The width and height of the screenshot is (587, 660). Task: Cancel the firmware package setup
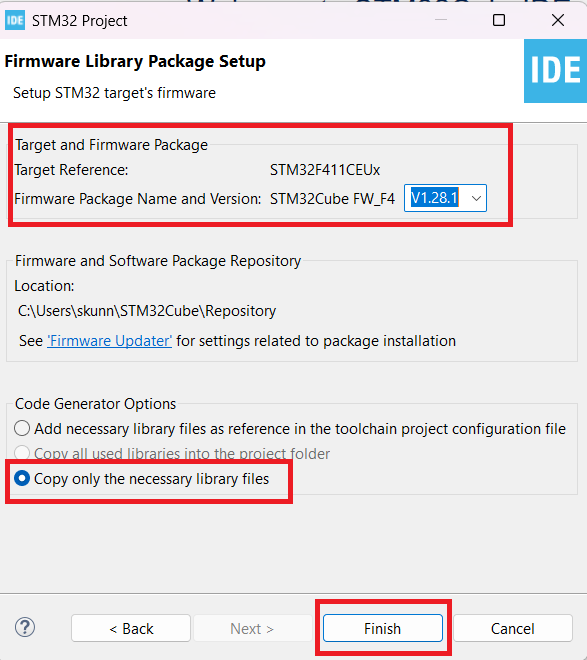513,628
